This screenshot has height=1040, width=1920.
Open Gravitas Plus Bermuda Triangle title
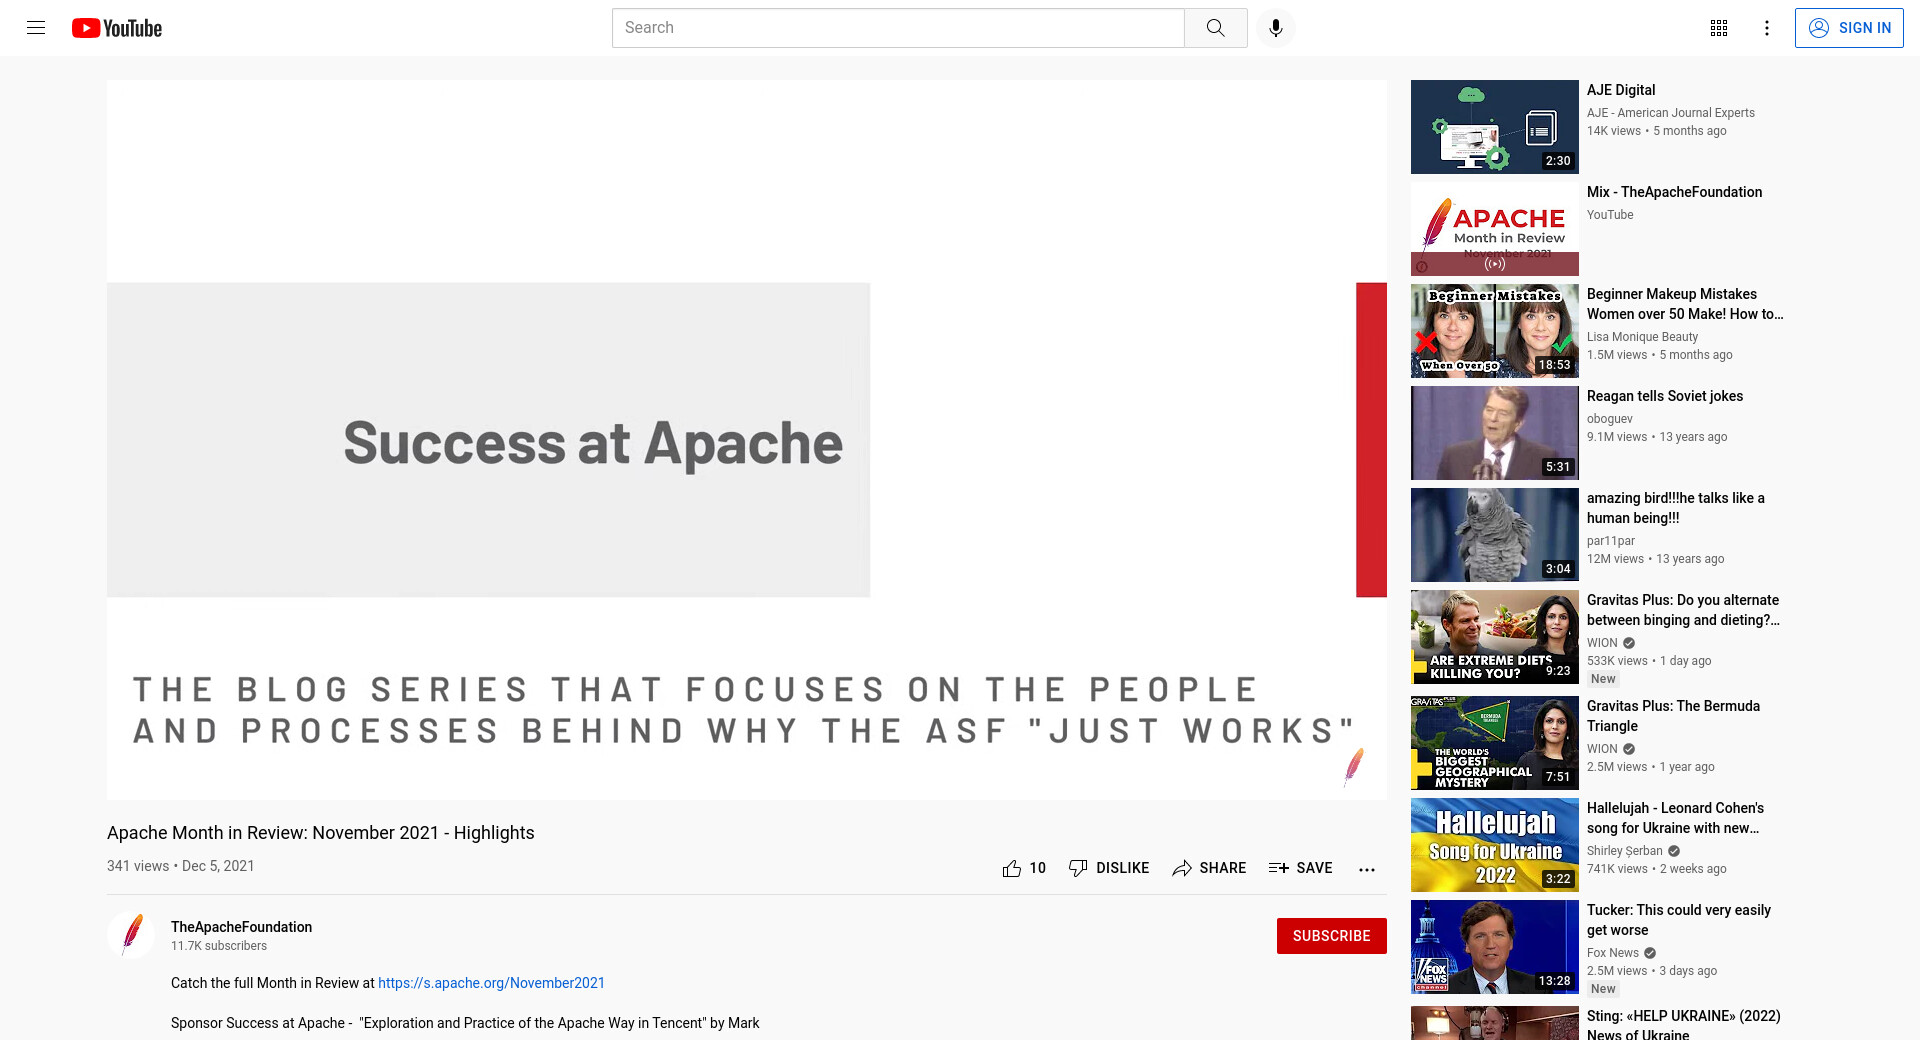[1673, 716]
